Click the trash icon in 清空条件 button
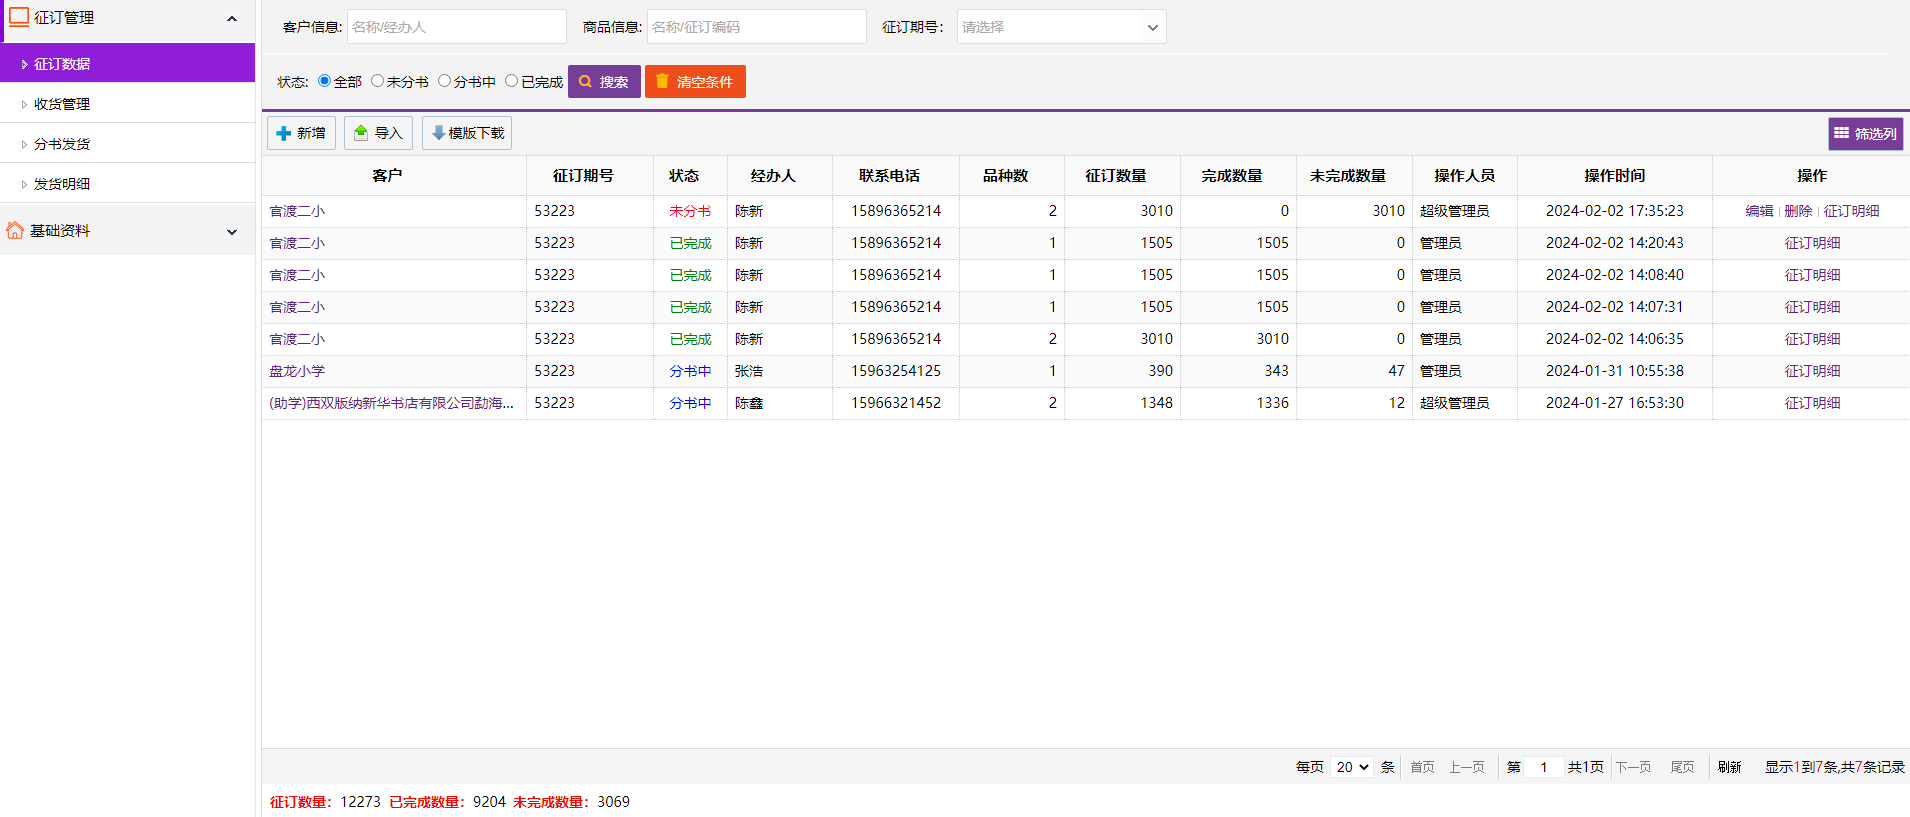Viewport: 1910px width, 817px height. tap(662, 81)
